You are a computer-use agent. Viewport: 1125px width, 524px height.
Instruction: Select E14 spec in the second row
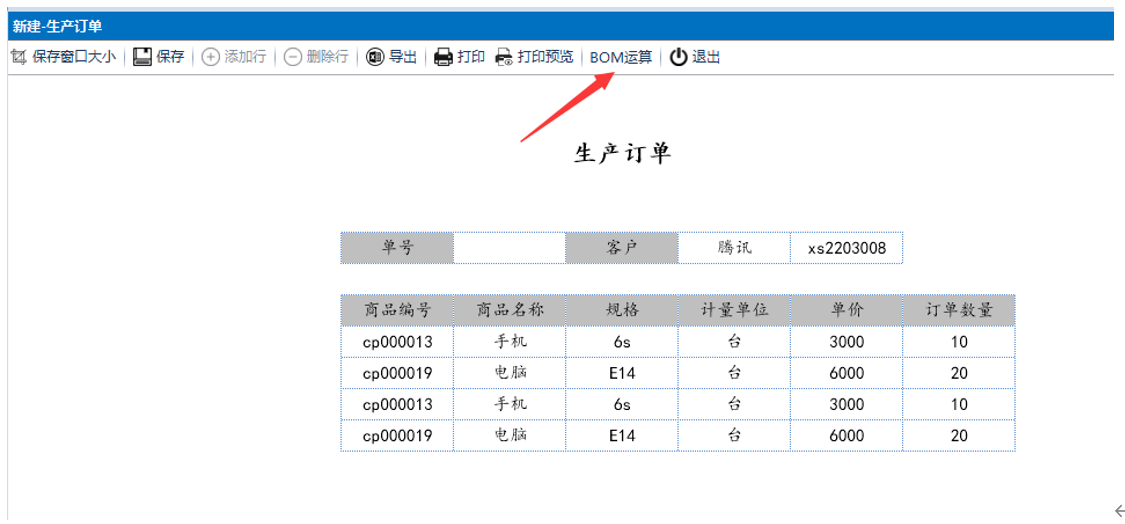tap(621, 373)
